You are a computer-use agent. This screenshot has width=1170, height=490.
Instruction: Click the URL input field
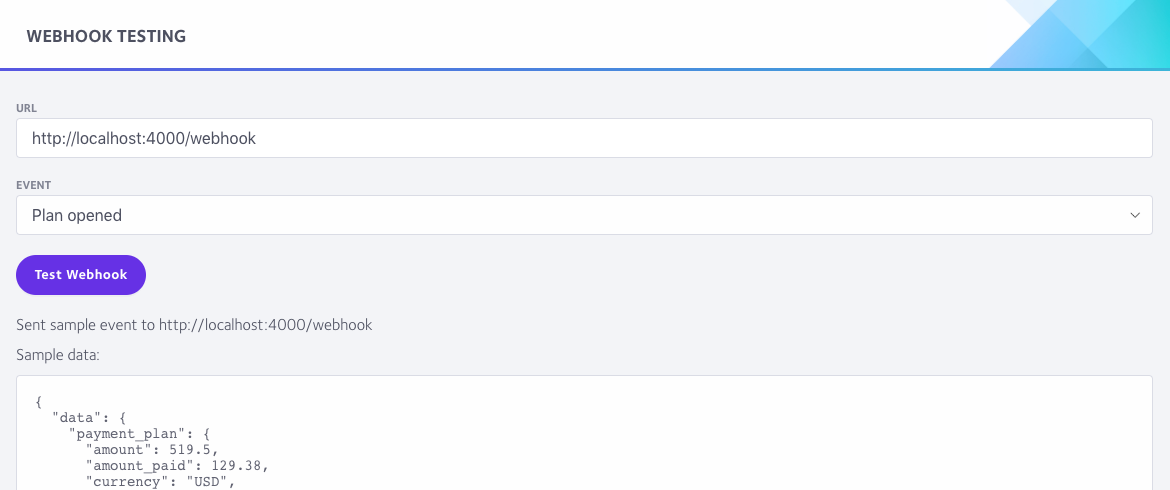[x=584, y=138]
